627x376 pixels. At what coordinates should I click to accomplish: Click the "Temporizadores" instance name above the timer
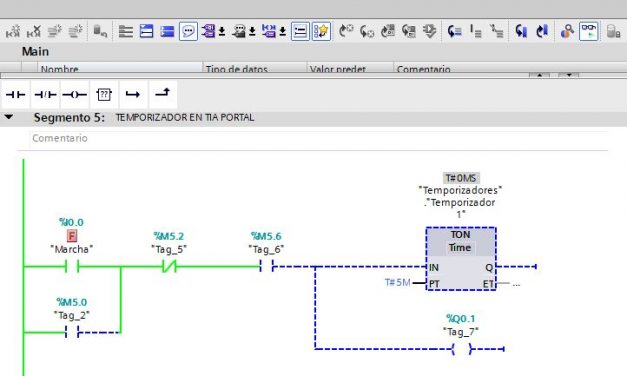(x=460, y=190)
